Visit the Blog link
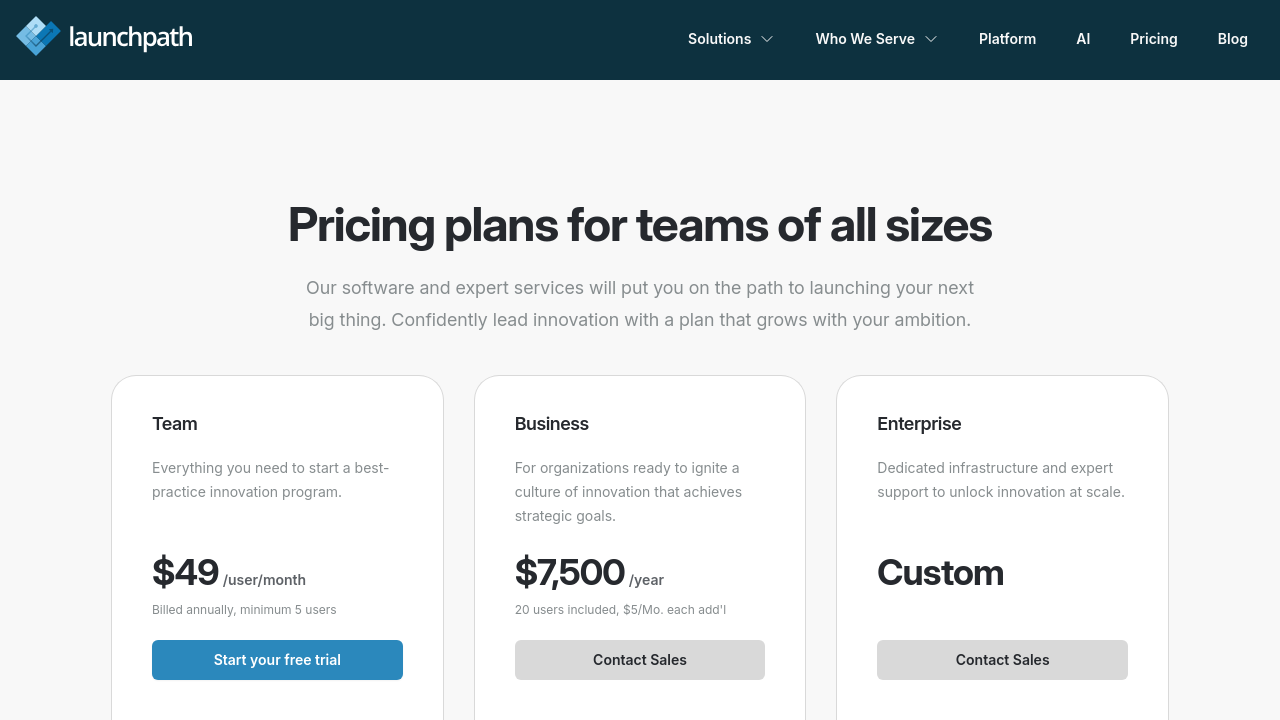This screenshot has width=1280, height=720. tap(1232, 39)
